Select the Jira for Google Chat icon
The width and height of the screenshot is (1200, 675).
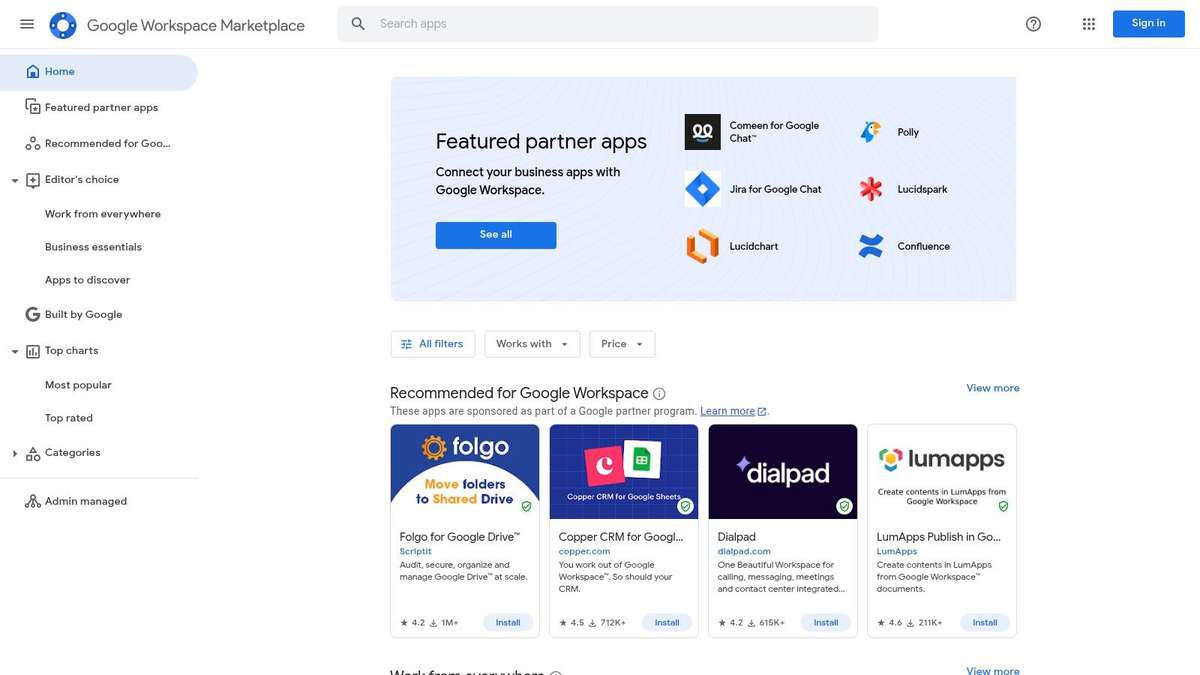click(x=702, y=188)
